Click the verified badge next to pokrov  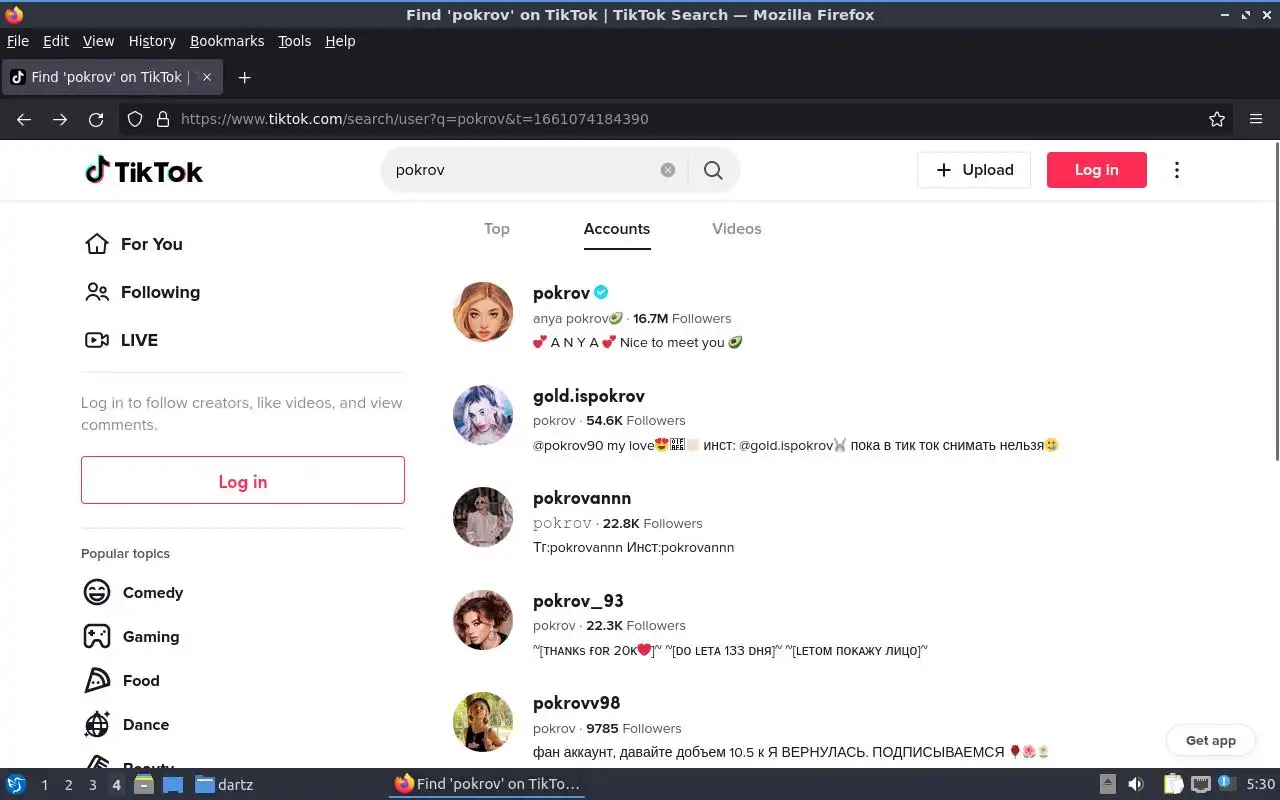(x=601, y=292)
